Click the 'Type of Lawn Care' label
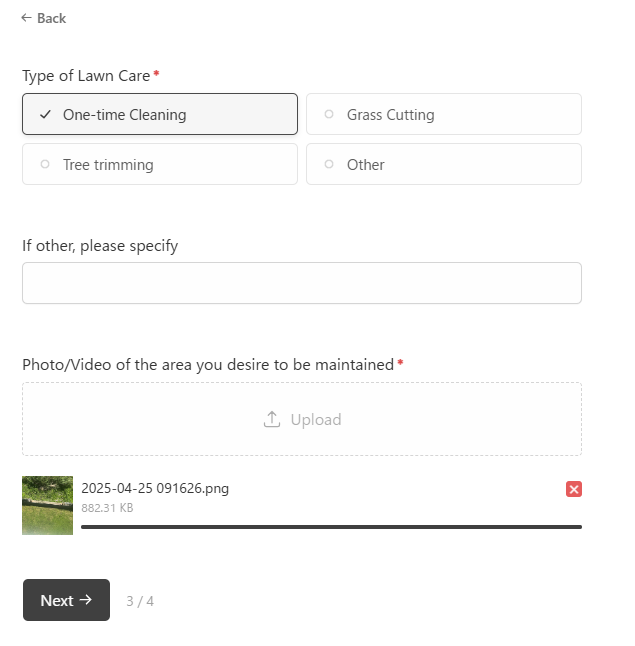The height and width of the screenshot is (646, 635). coord(86,75)
